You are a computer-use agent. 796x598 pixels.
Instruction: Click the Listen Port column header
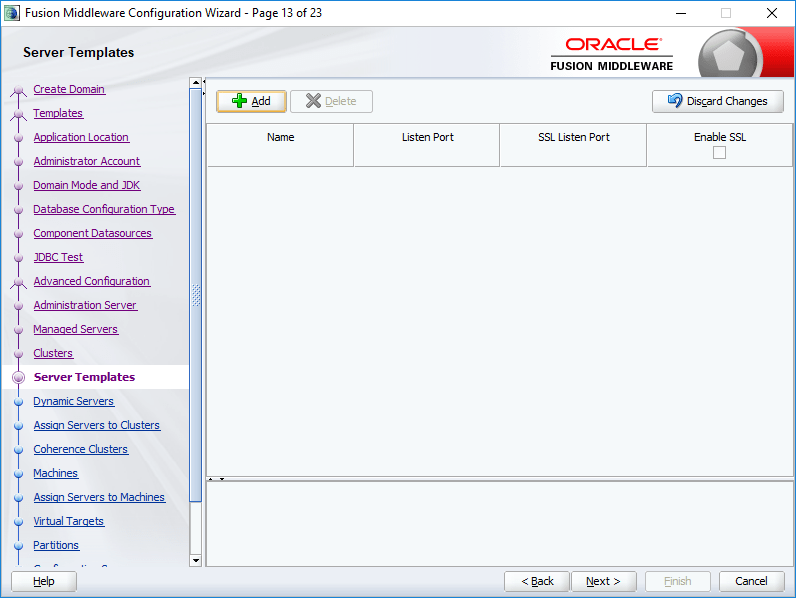pos(427,145)
